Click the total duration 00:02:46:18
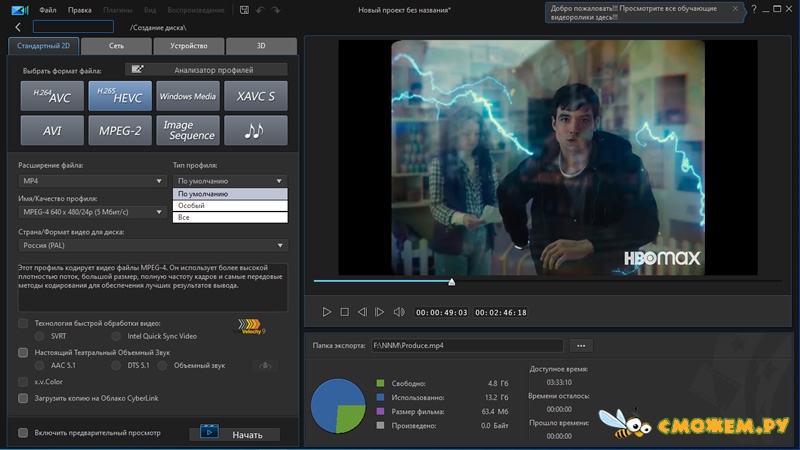This screenshot has width=800, height=450. pyautogui.click(x=501, y=312)
